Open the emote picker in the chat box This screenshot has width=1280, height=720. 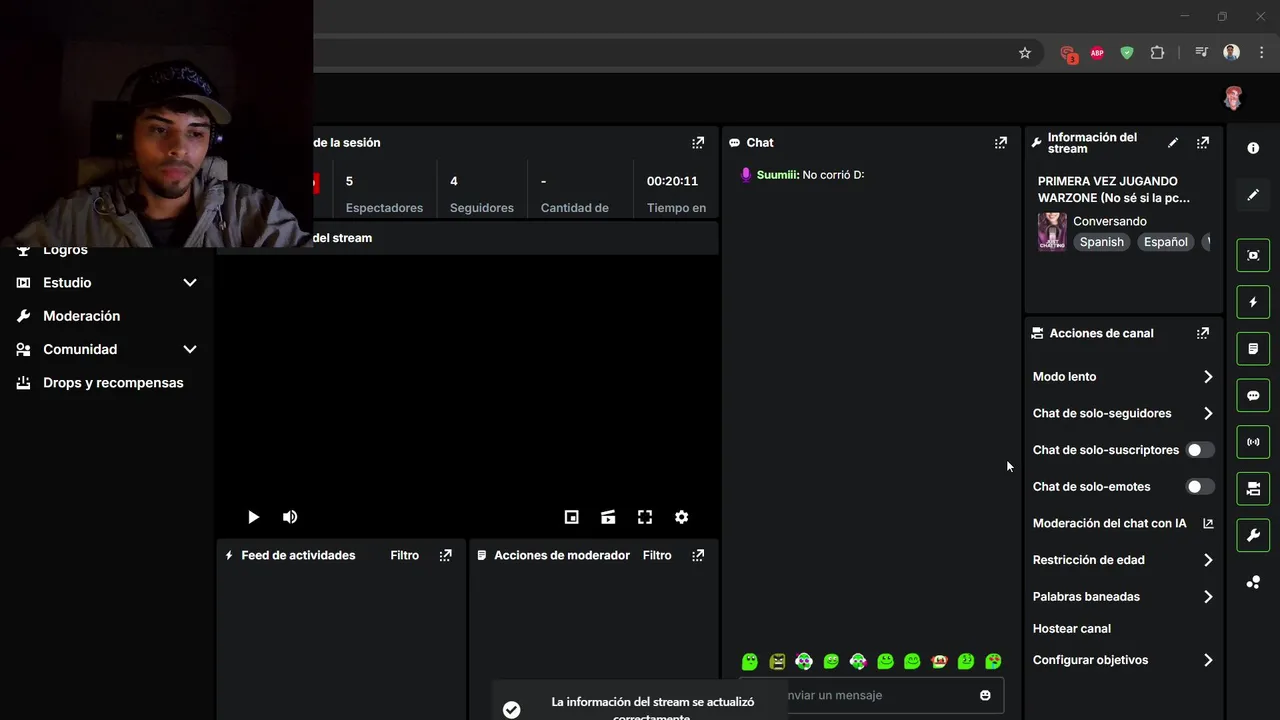(x=985, y=695)
